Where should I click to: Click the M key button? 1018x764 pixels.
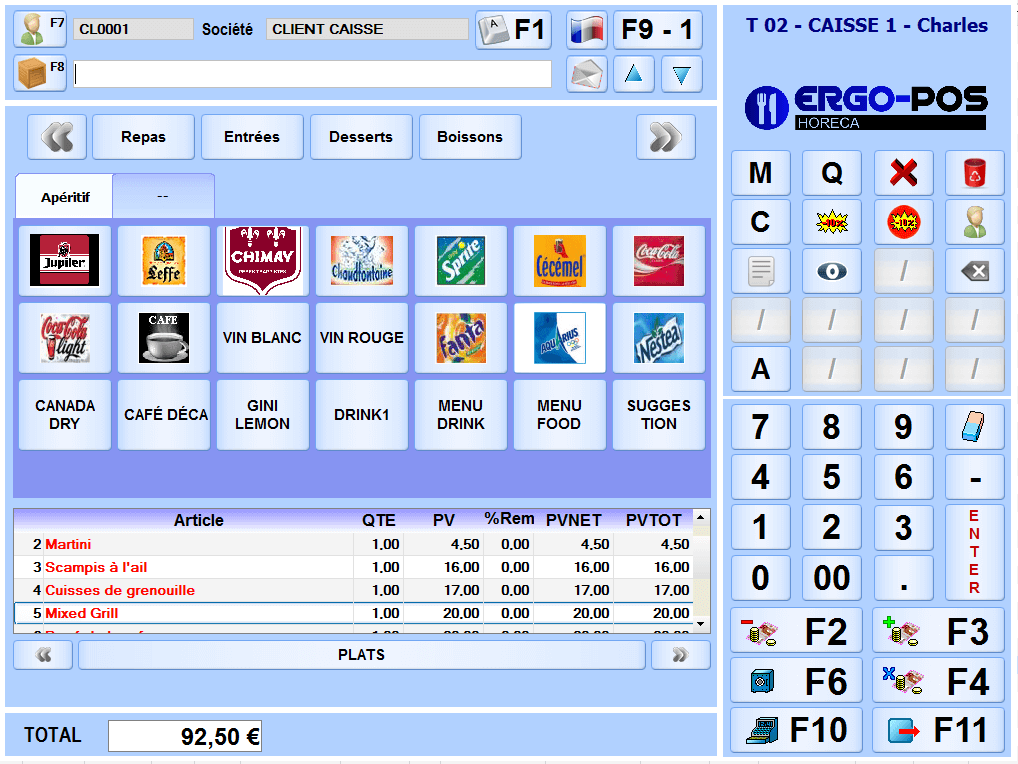pos(760,173)
